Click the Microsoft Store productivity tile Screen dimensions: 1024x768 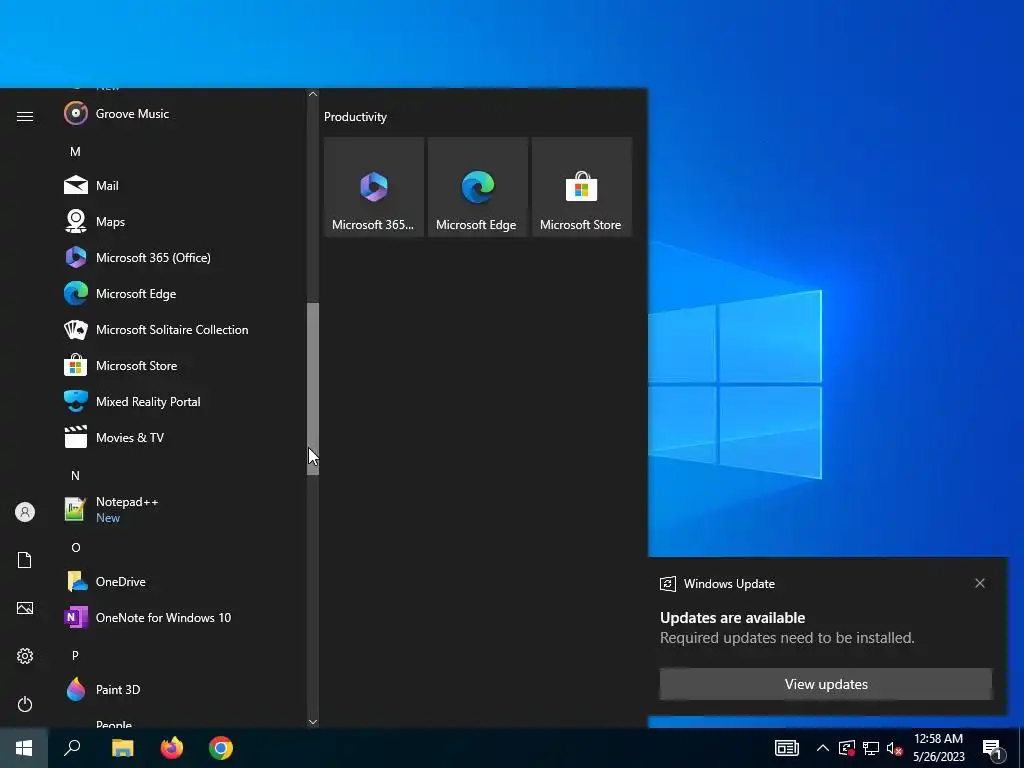click(581, 187)
